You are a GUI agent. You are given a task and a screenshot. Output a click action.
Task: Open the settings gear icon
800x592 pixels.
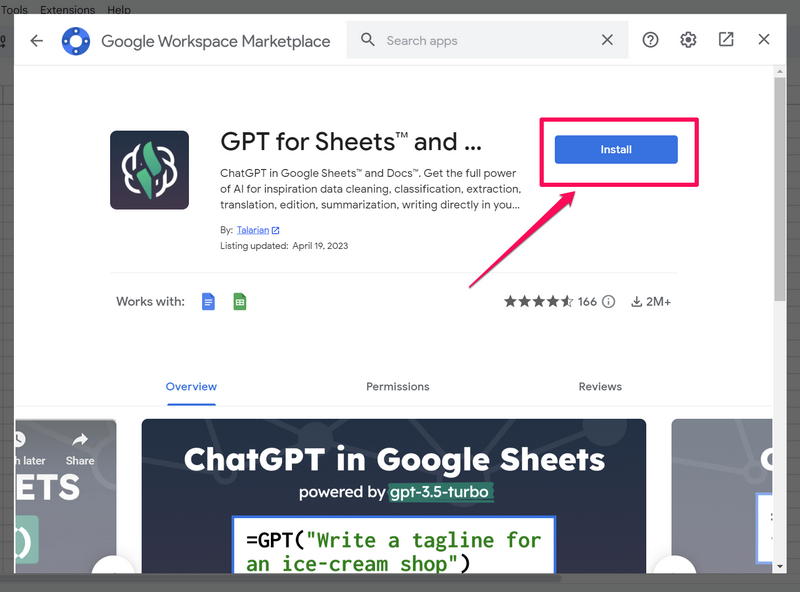[x=688, y=40]
